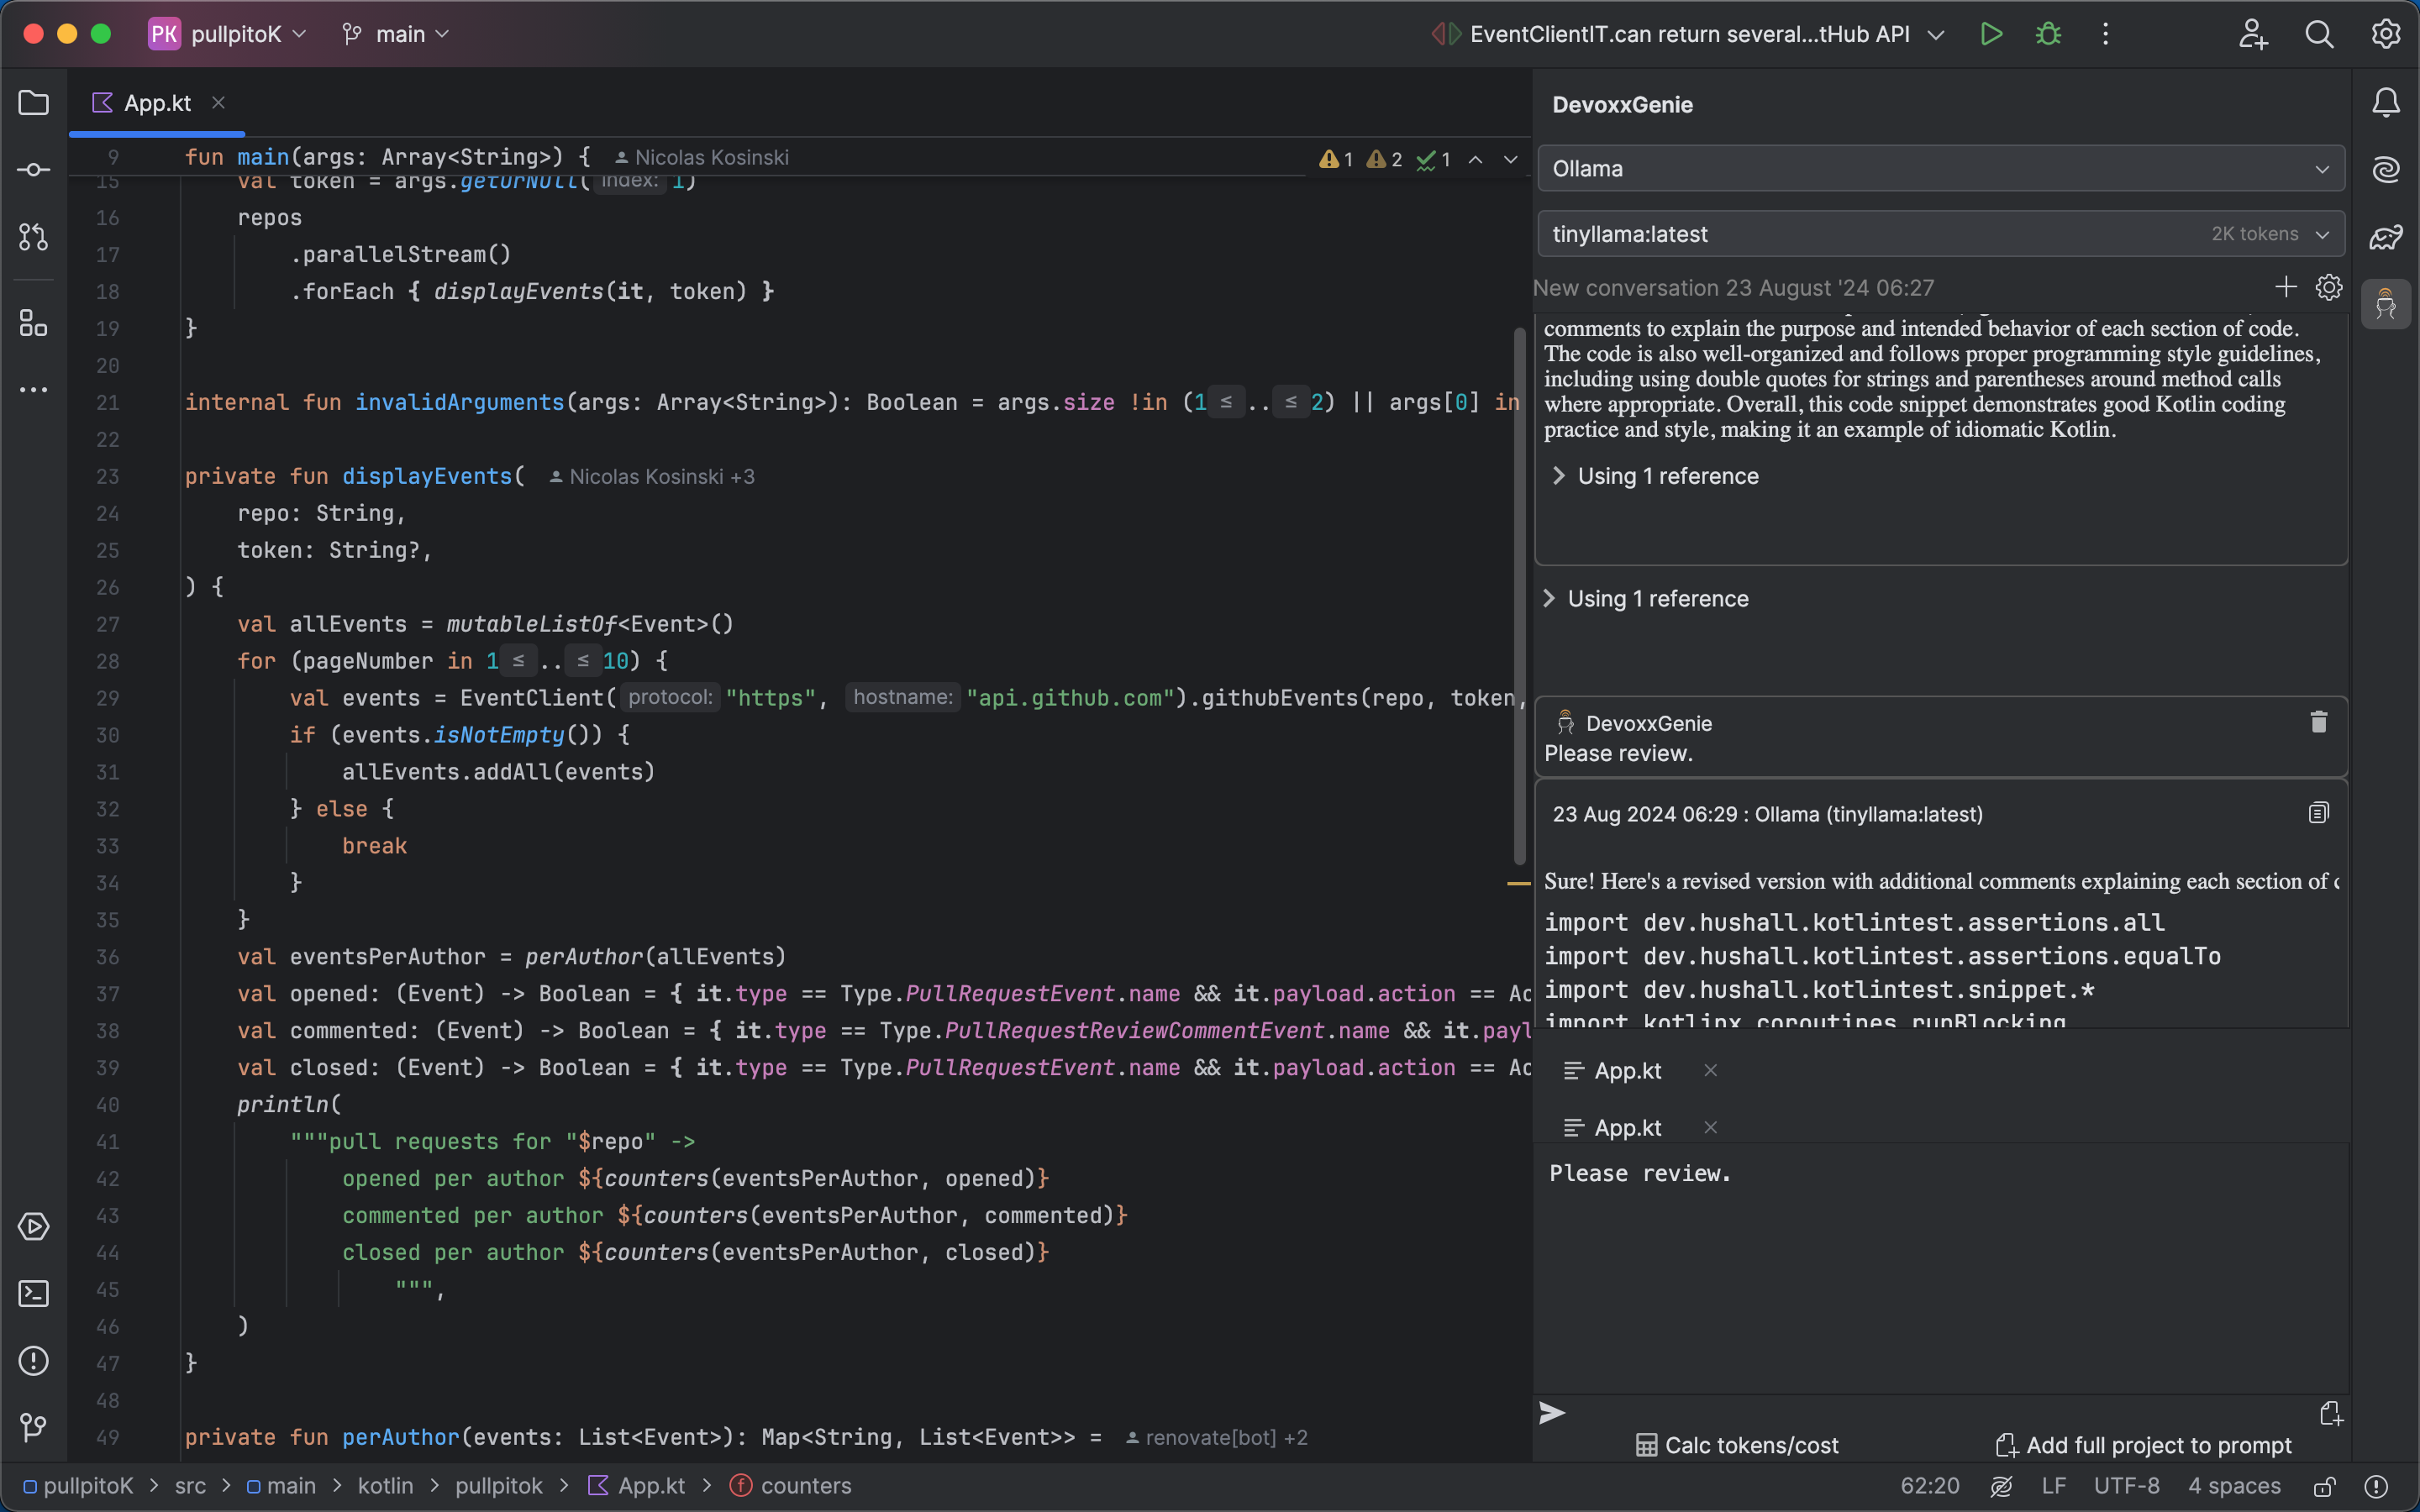Change 4 spaces indent setting

pyautogui.click(x=2234, y=1486)
